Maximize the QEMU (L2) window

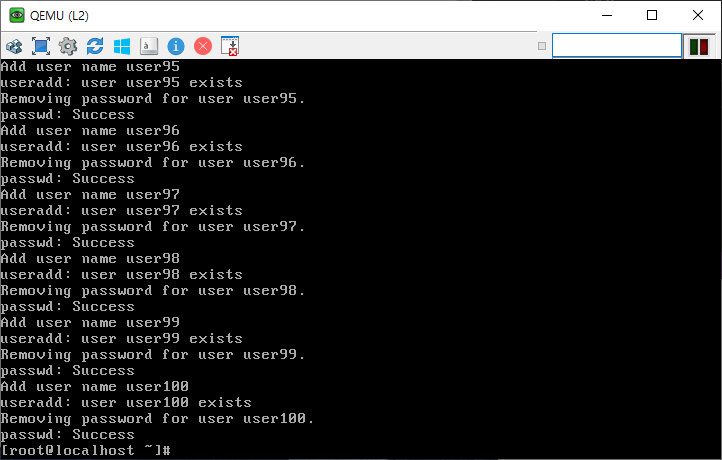click(x=652, y=15)
